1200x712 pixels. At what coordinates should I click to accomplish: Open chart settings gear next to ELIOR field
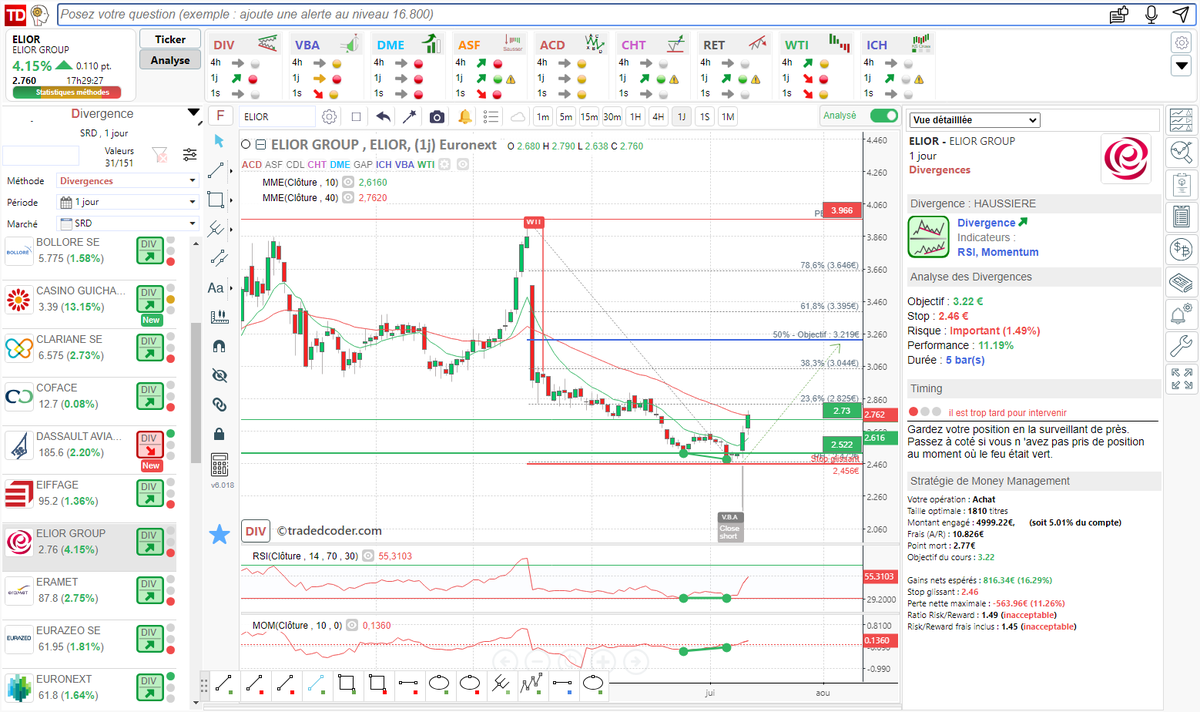point(329,116)
